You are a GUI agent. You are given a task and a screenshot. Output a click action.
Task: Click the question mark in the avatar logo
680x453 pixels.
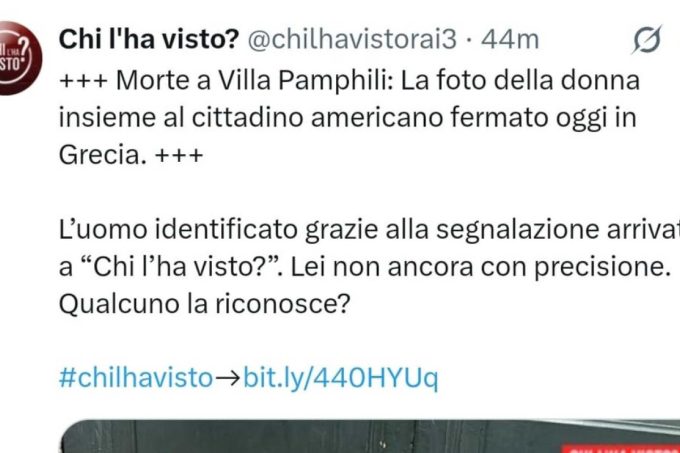26,46
